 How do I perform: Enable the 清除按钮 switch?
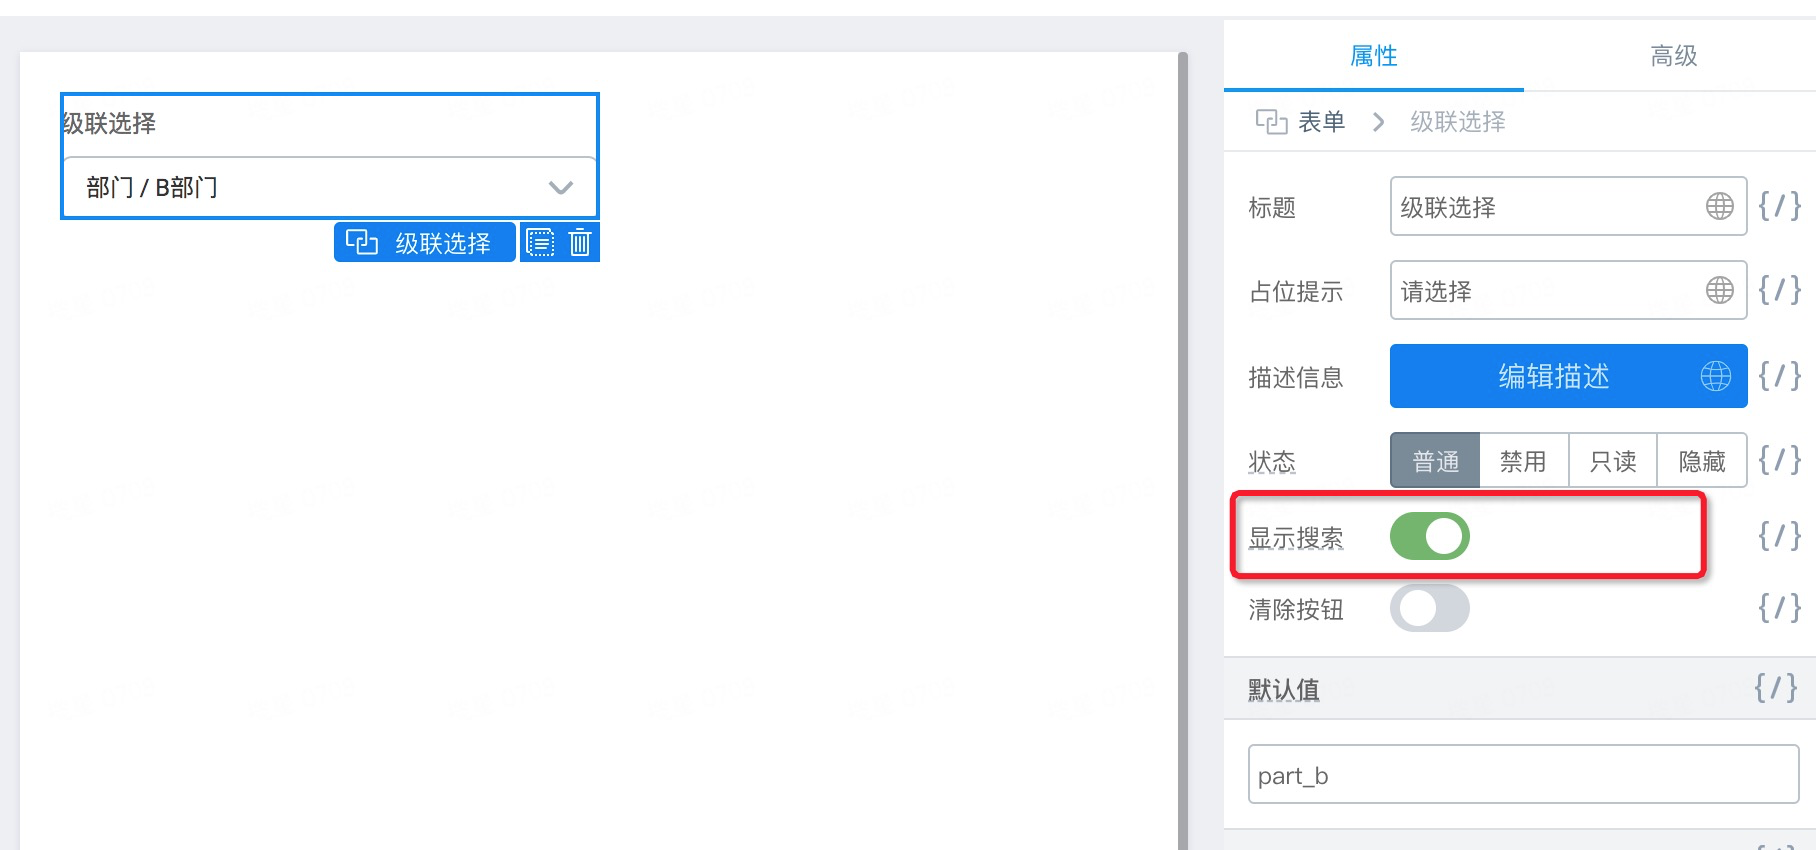(1430, 608)
